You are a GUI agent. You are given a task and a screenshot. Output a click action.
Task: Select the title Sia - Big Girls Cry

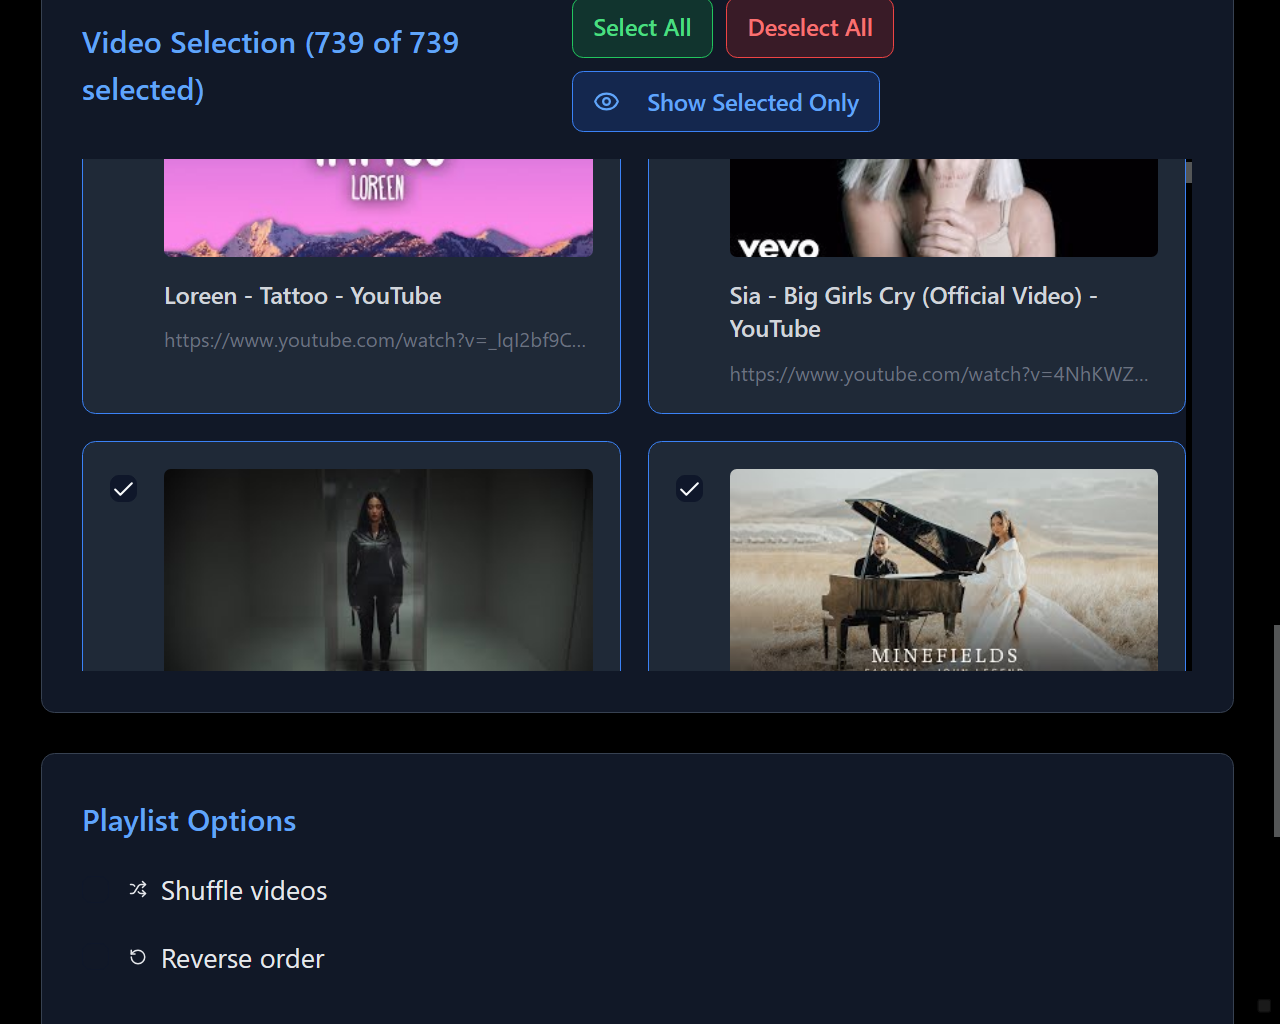click(x=912, y=295)
